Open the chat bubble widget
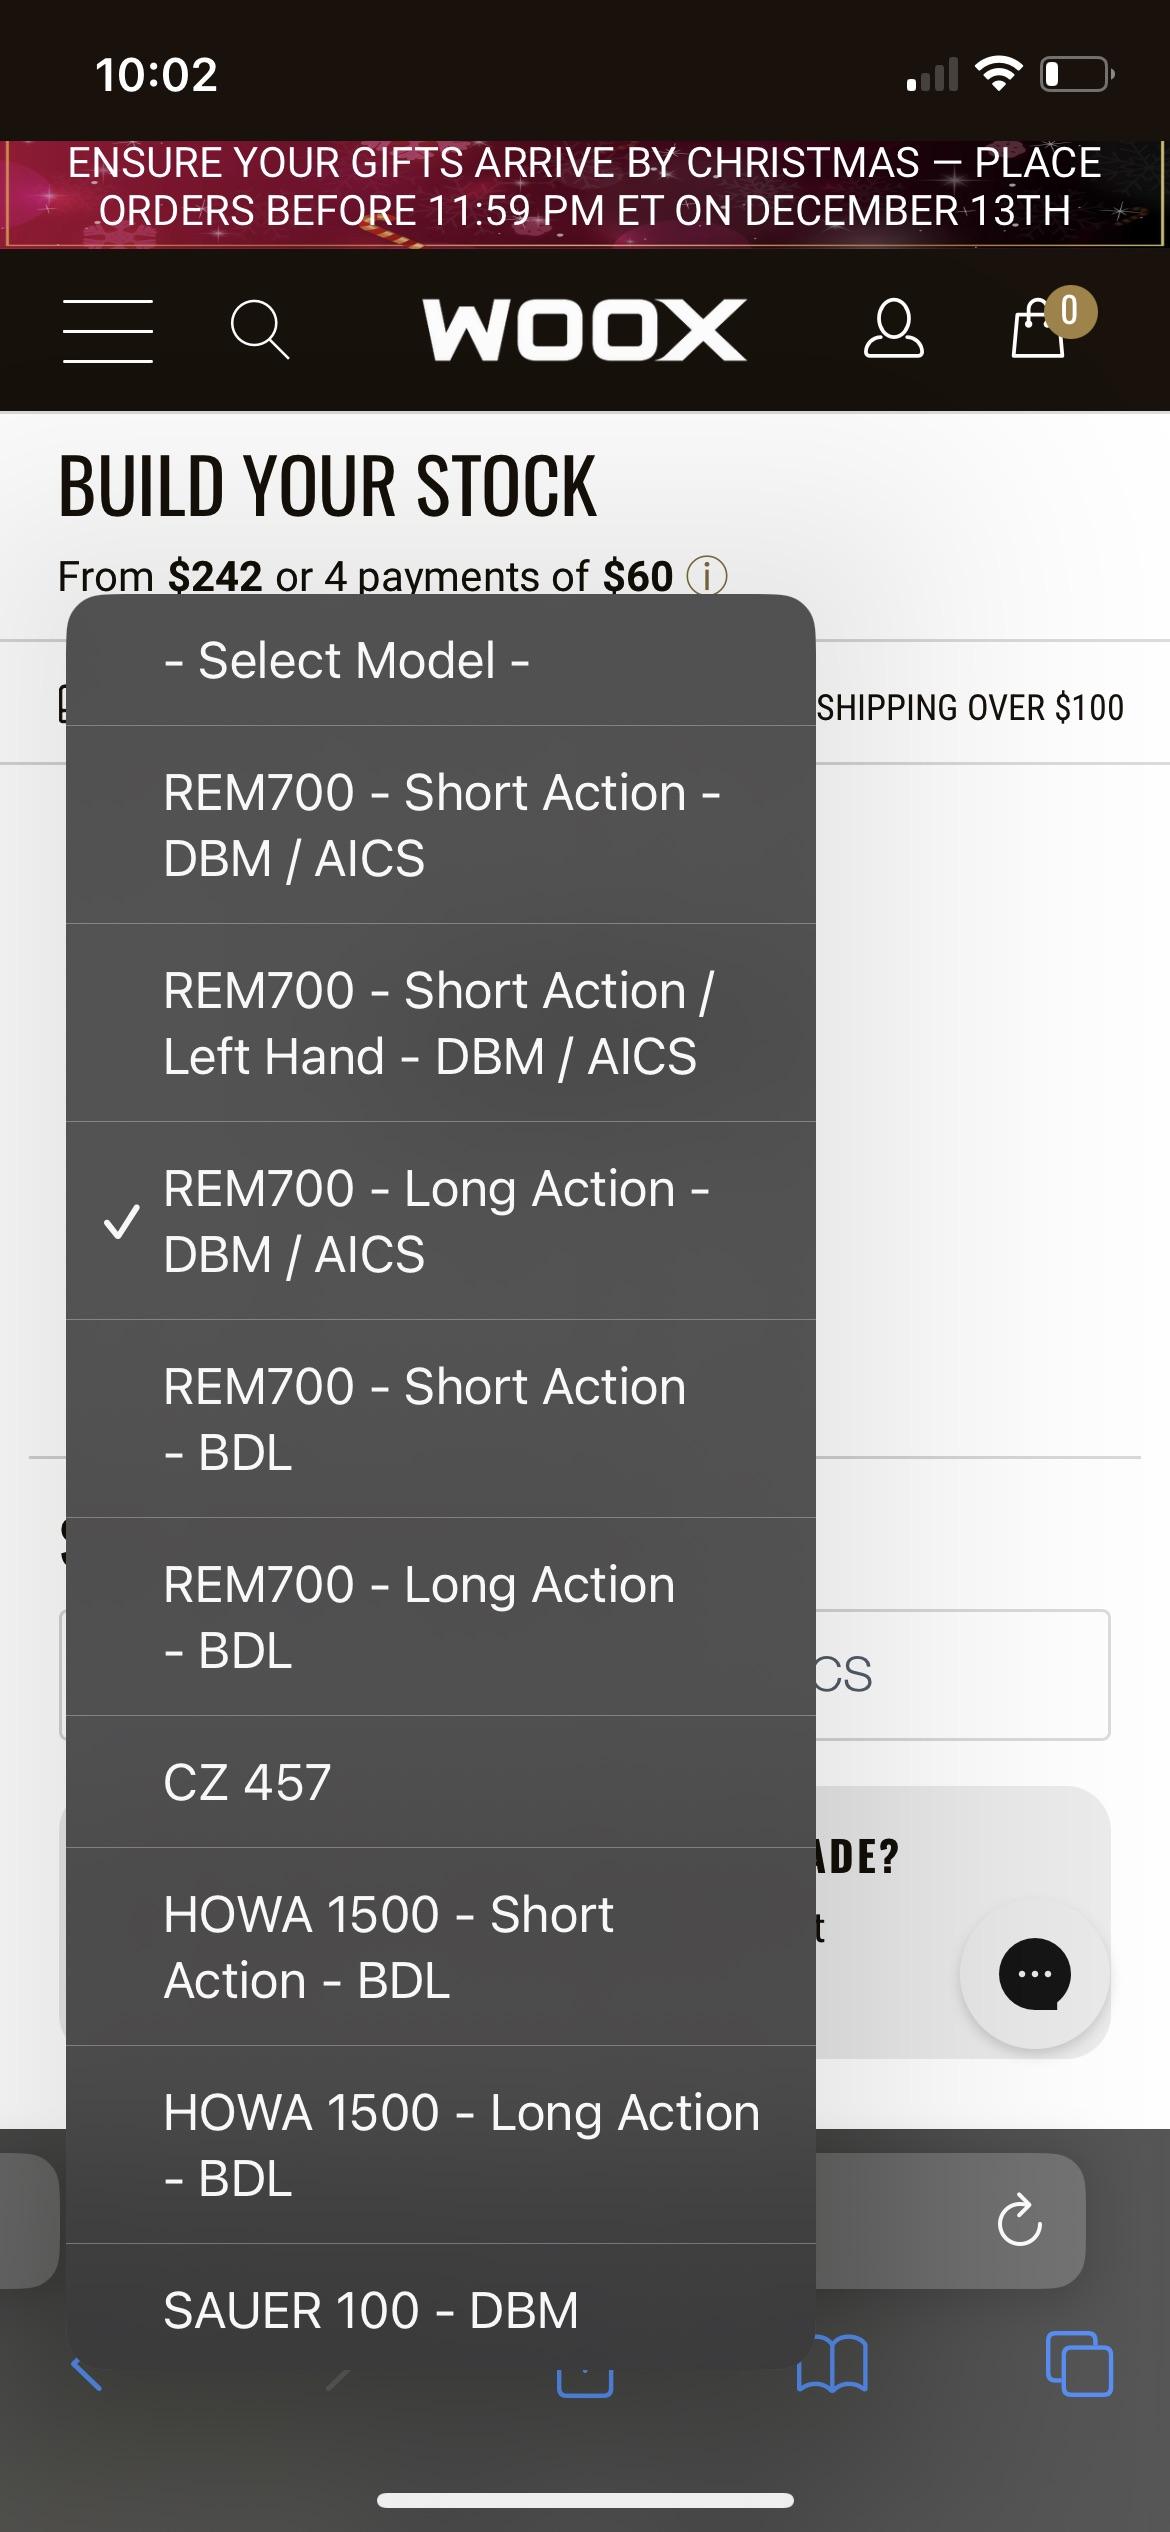The height and width of the screenshot is (2532, 1170). pyautogui.click(x=1035, y=1974)
